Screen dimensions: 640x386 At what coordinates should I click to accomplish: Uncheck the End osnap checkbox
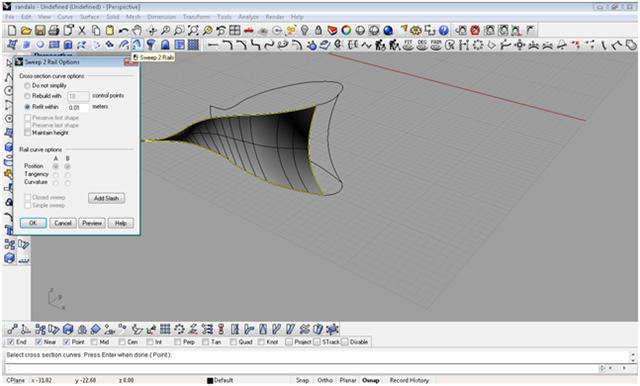point(11,342)
